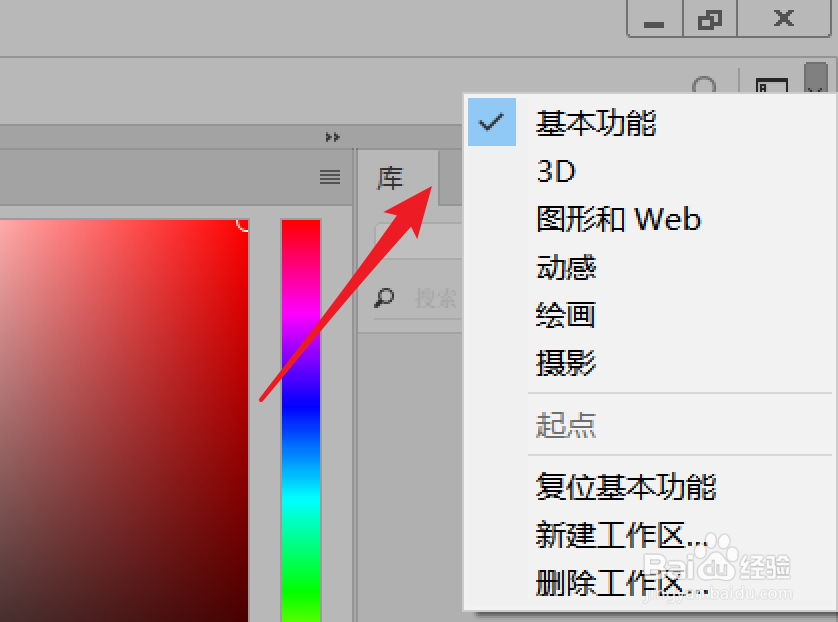Open the 库 panel tab

point(390,178)
